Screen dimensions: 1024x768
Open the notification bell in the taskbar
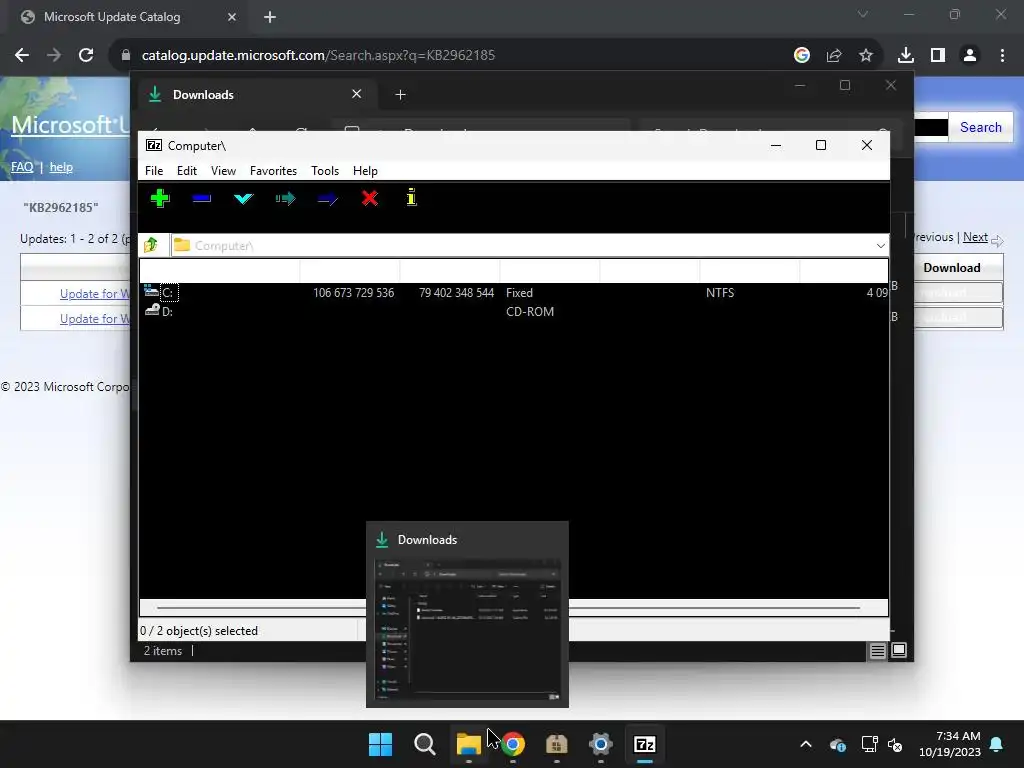tap(997, 744)
